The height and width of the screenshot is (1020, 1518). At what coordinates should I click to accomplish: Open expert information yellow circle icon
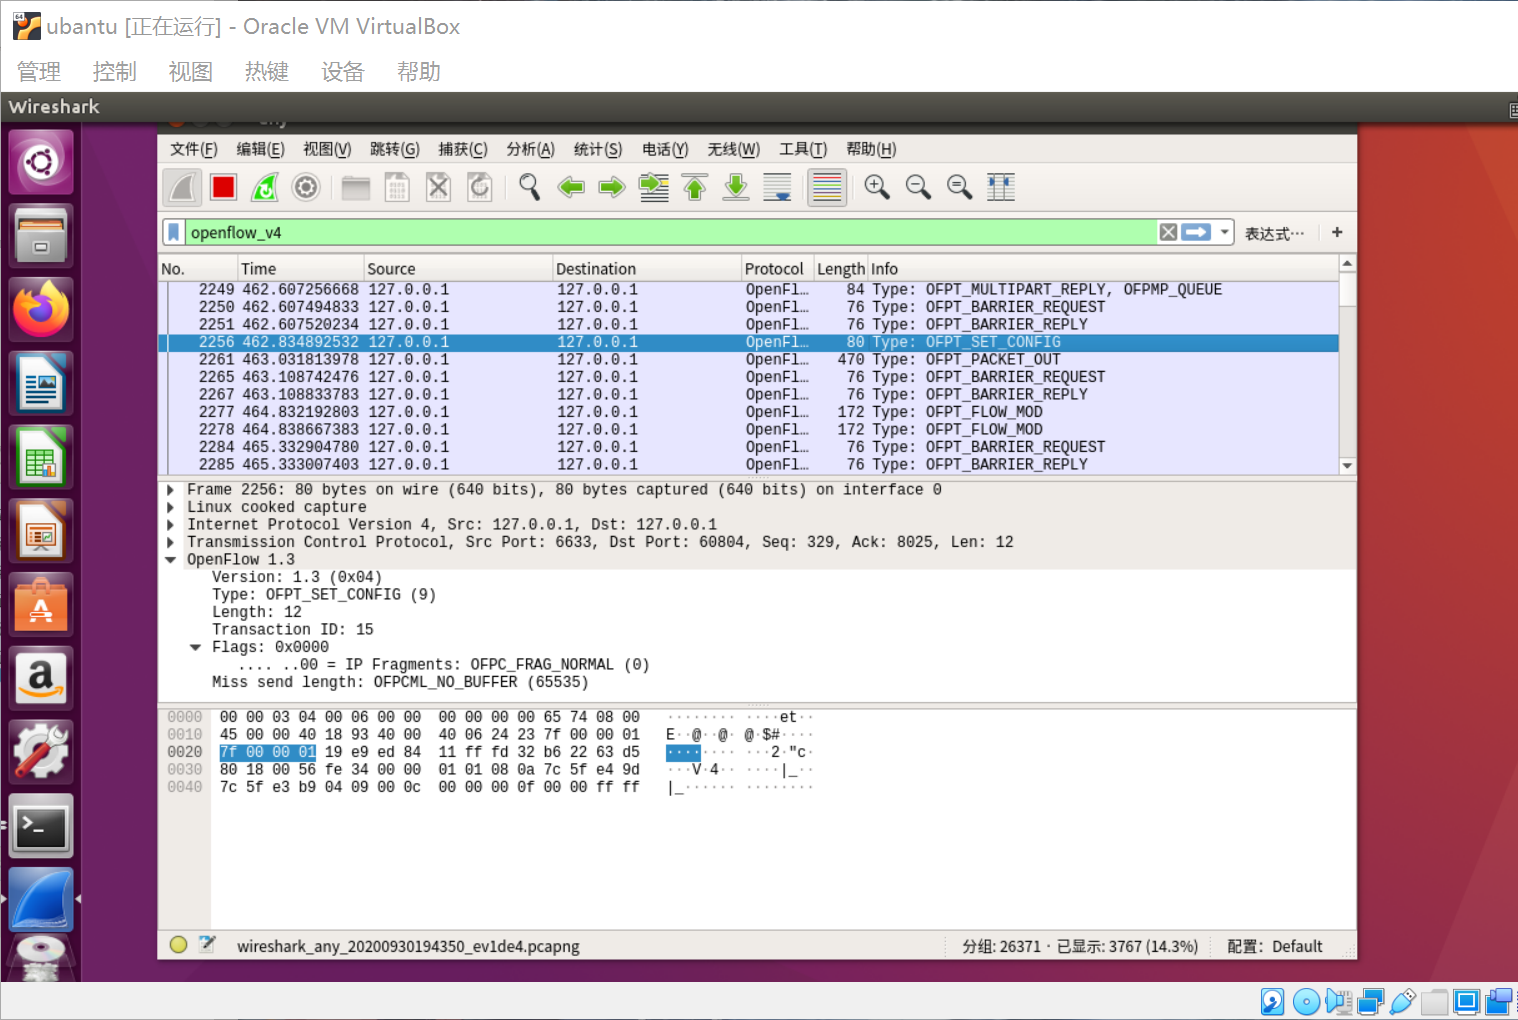[179, 945]
